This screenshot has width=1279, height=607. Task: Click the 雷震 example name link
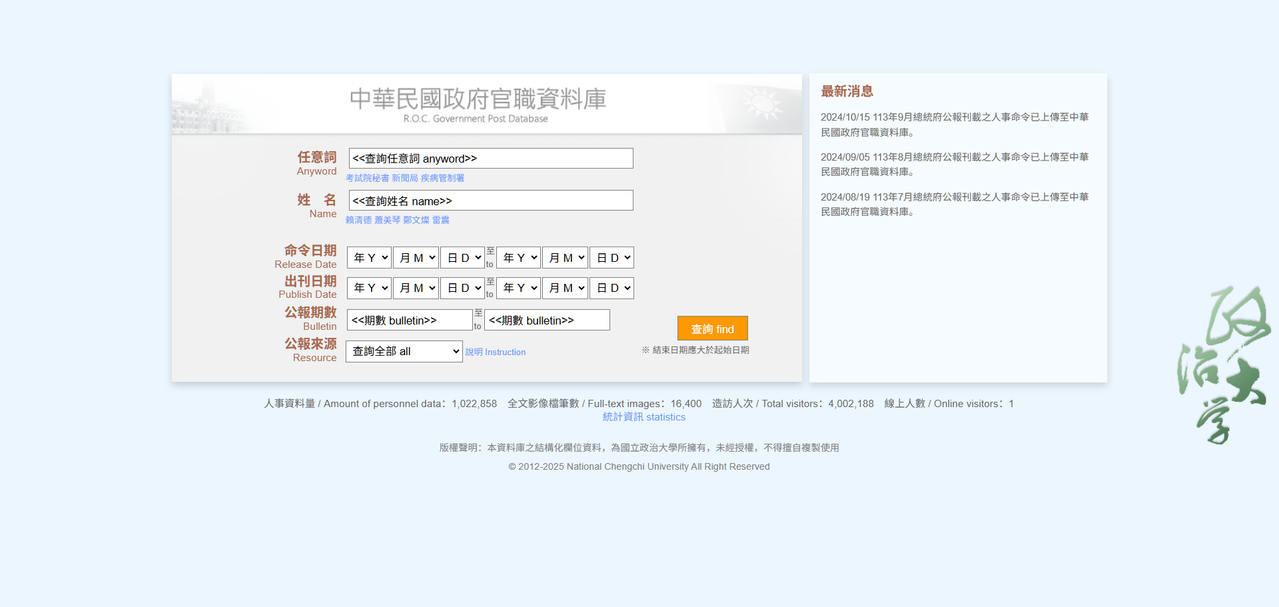coord(441,220)
